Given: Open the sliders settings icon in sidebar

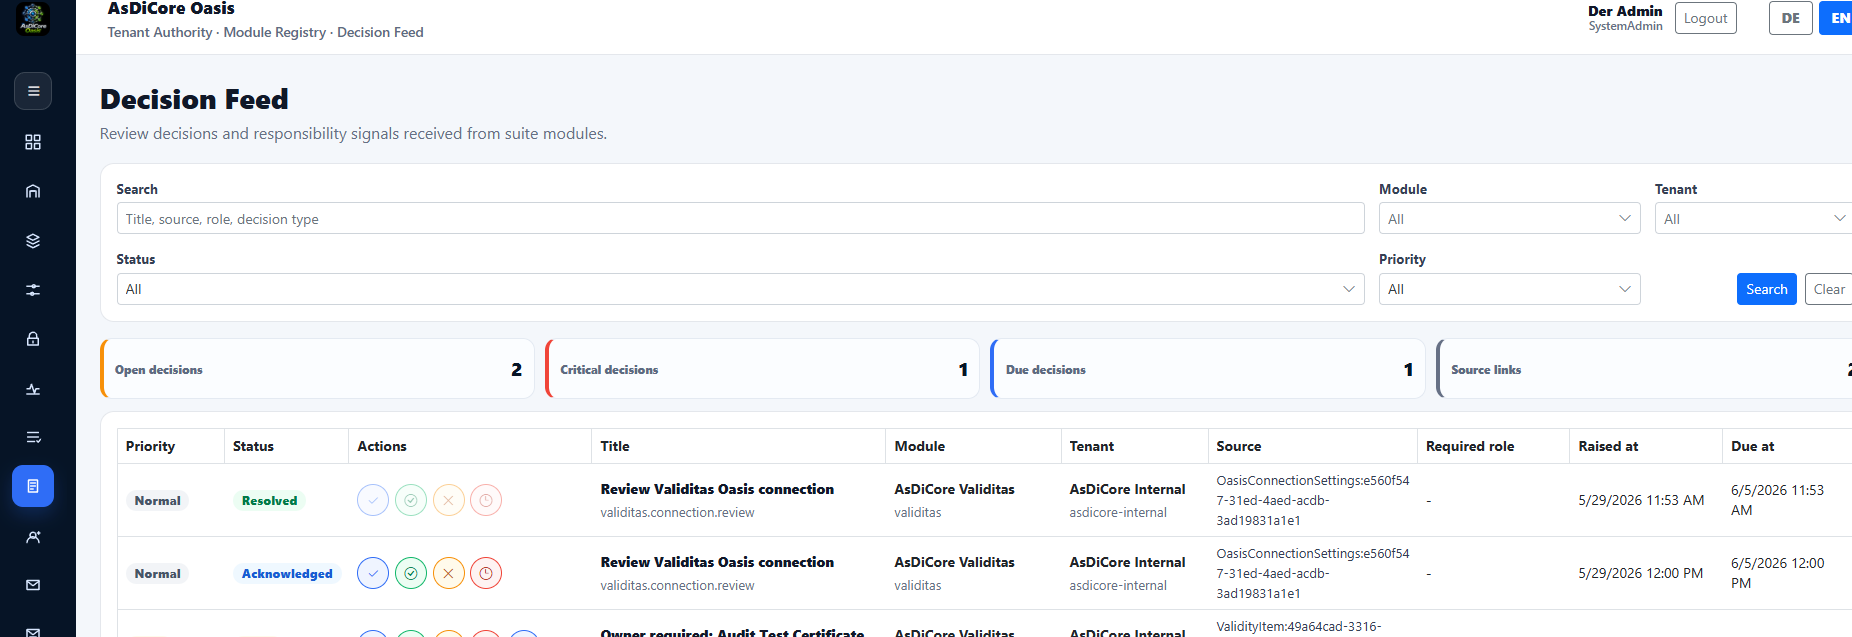Looking at the screenshot, I should (33, 290).
